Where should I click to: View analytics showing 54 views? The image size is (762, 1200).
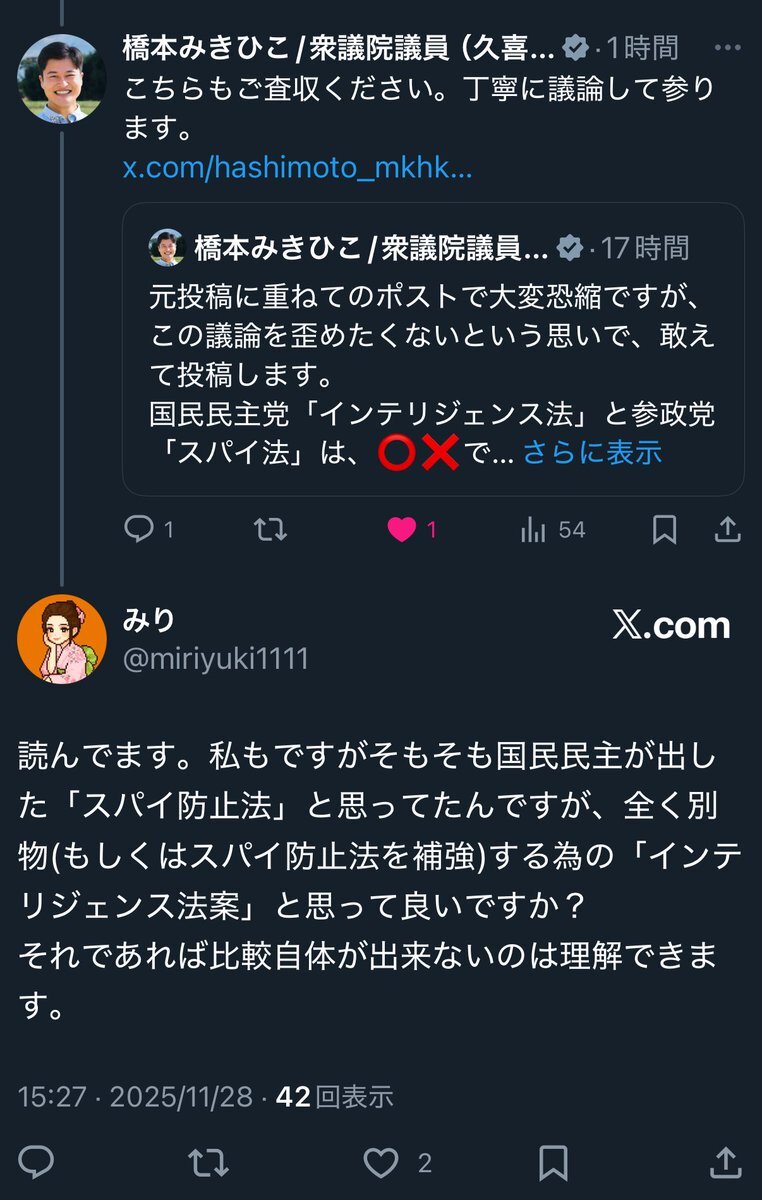point(533,530)
